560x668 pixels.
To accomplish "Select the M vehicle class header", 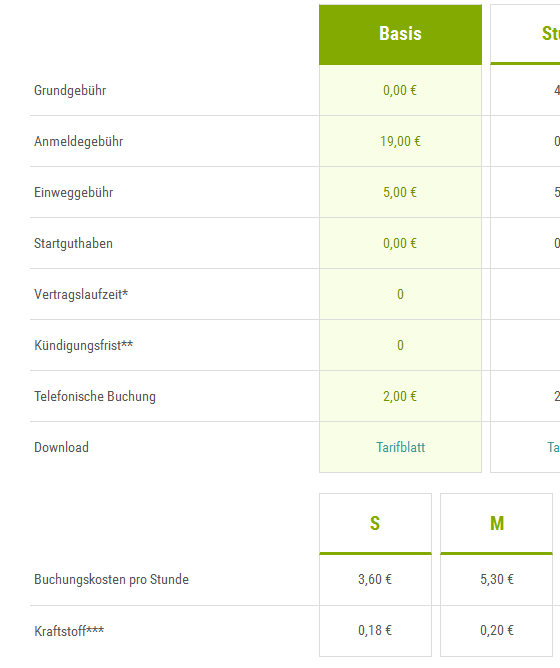I will [x=496, y=524].
